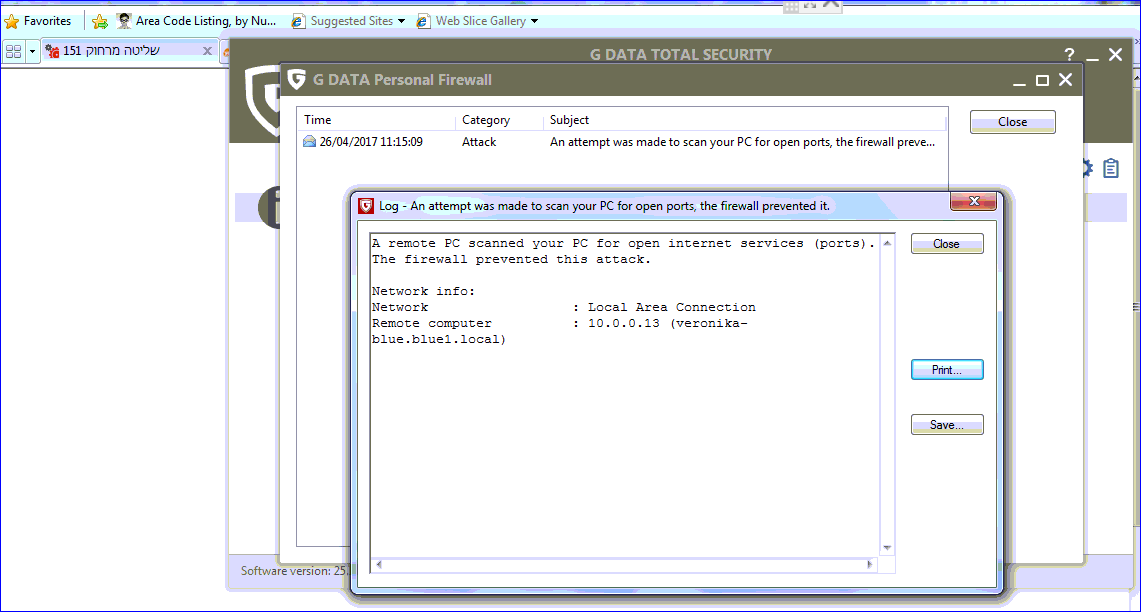Click the Software version text in the status bar
Viewport: 1141px width, 612px height.
[293, 571]
